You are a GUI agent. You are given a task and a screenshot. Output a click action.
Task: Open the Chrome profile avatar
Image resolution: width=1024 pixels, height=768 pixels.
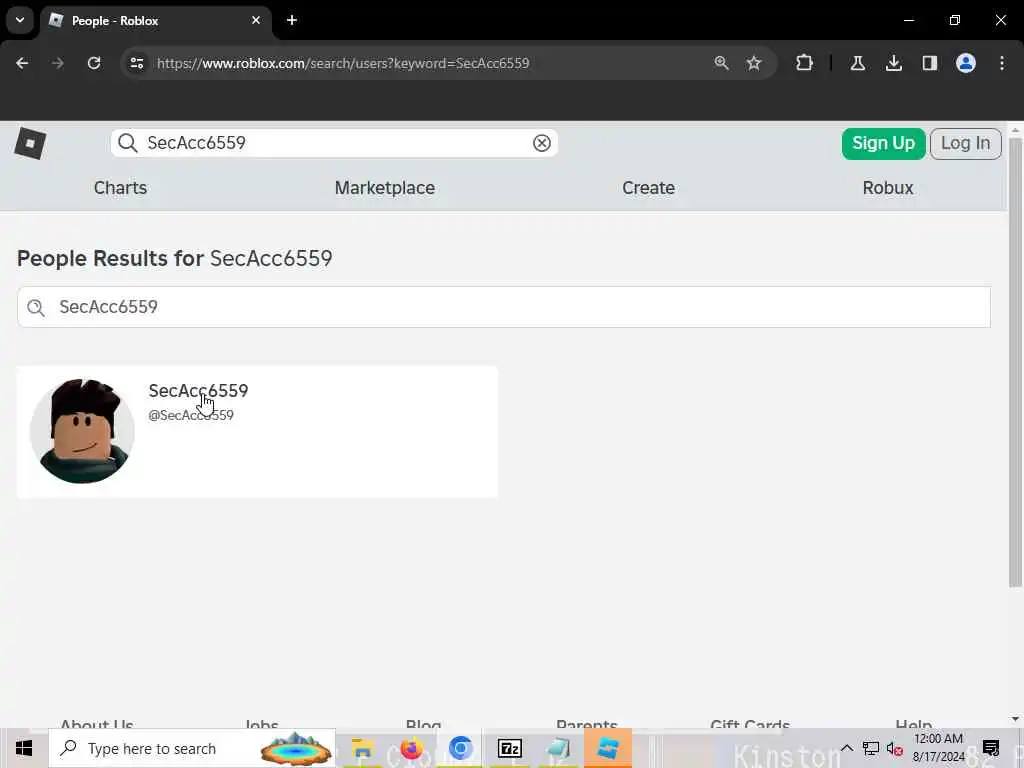point(965,63)
